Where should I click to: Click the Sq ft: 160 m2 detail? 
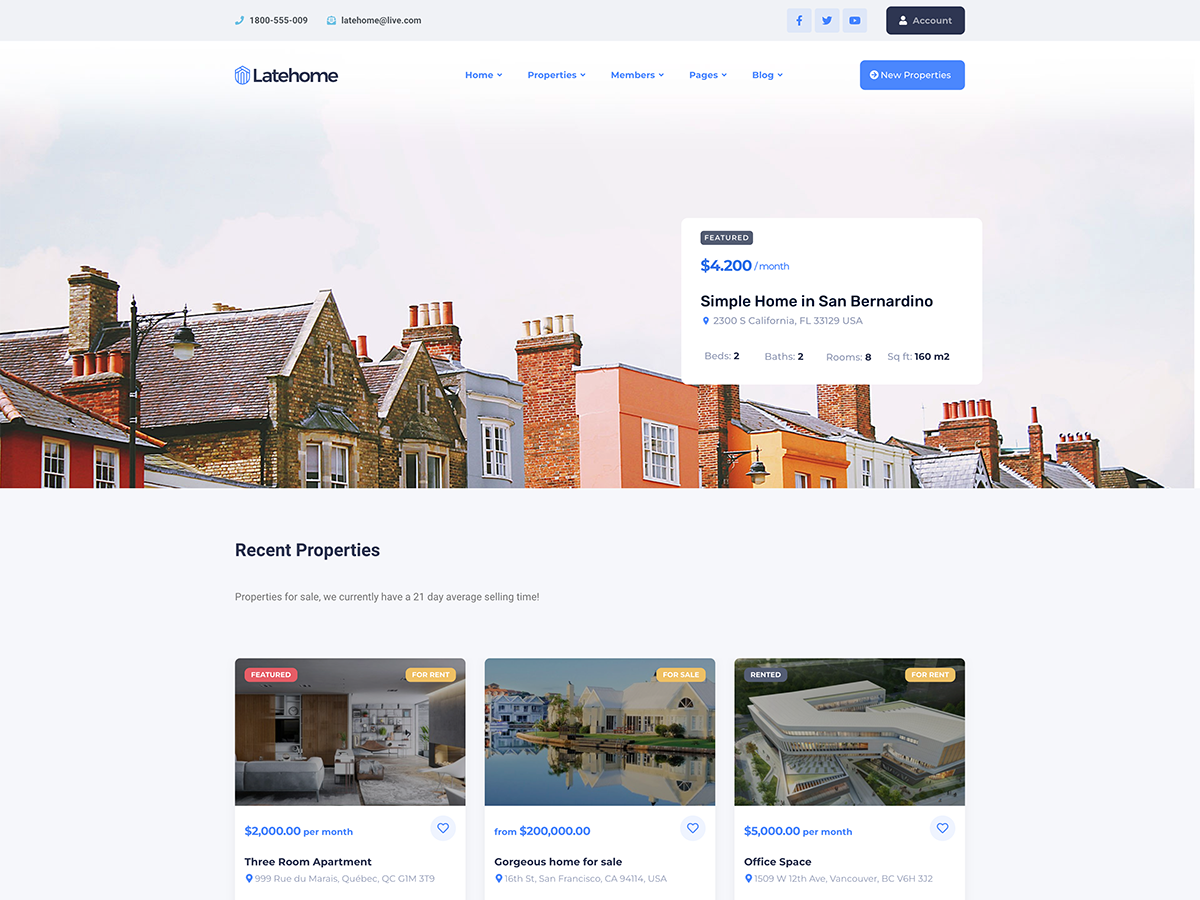(918, 356)
